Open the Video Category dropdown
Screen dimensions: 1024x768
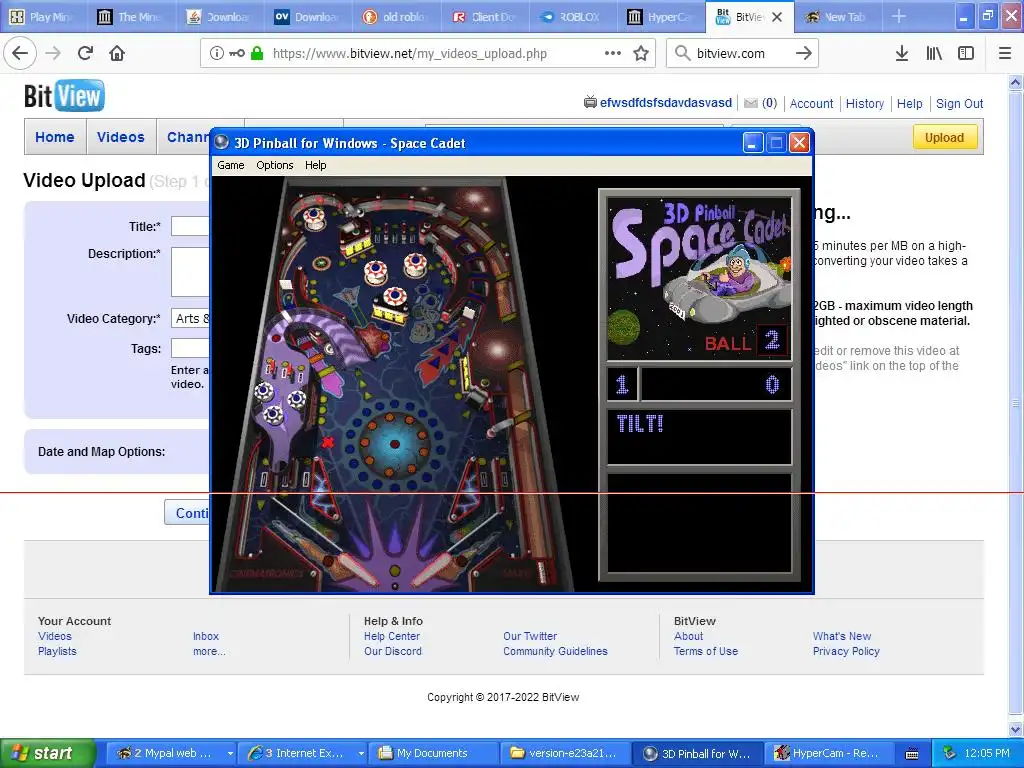tap(190, 318)
